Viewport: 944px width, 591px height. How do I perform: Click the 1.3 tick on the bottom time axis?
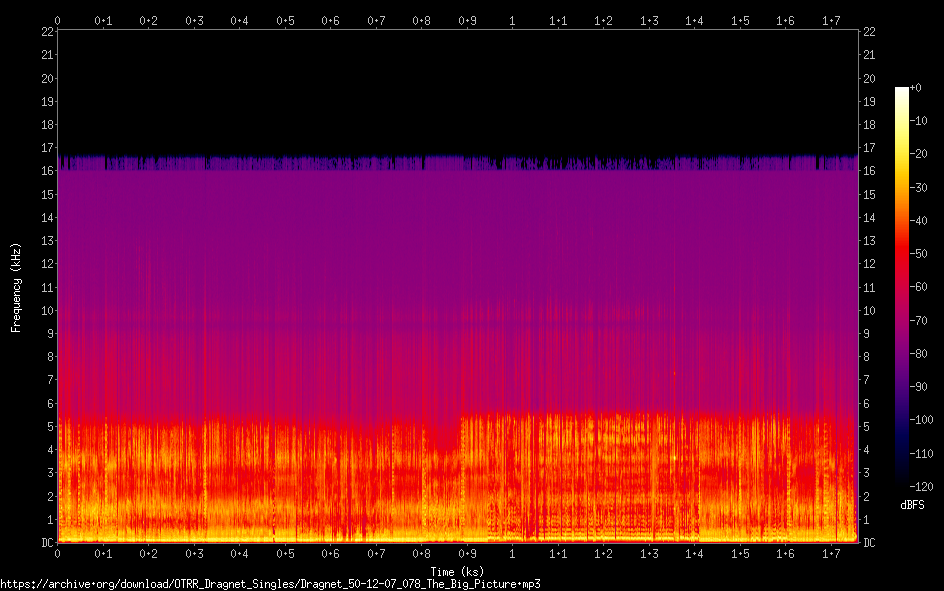click(649, 553)
